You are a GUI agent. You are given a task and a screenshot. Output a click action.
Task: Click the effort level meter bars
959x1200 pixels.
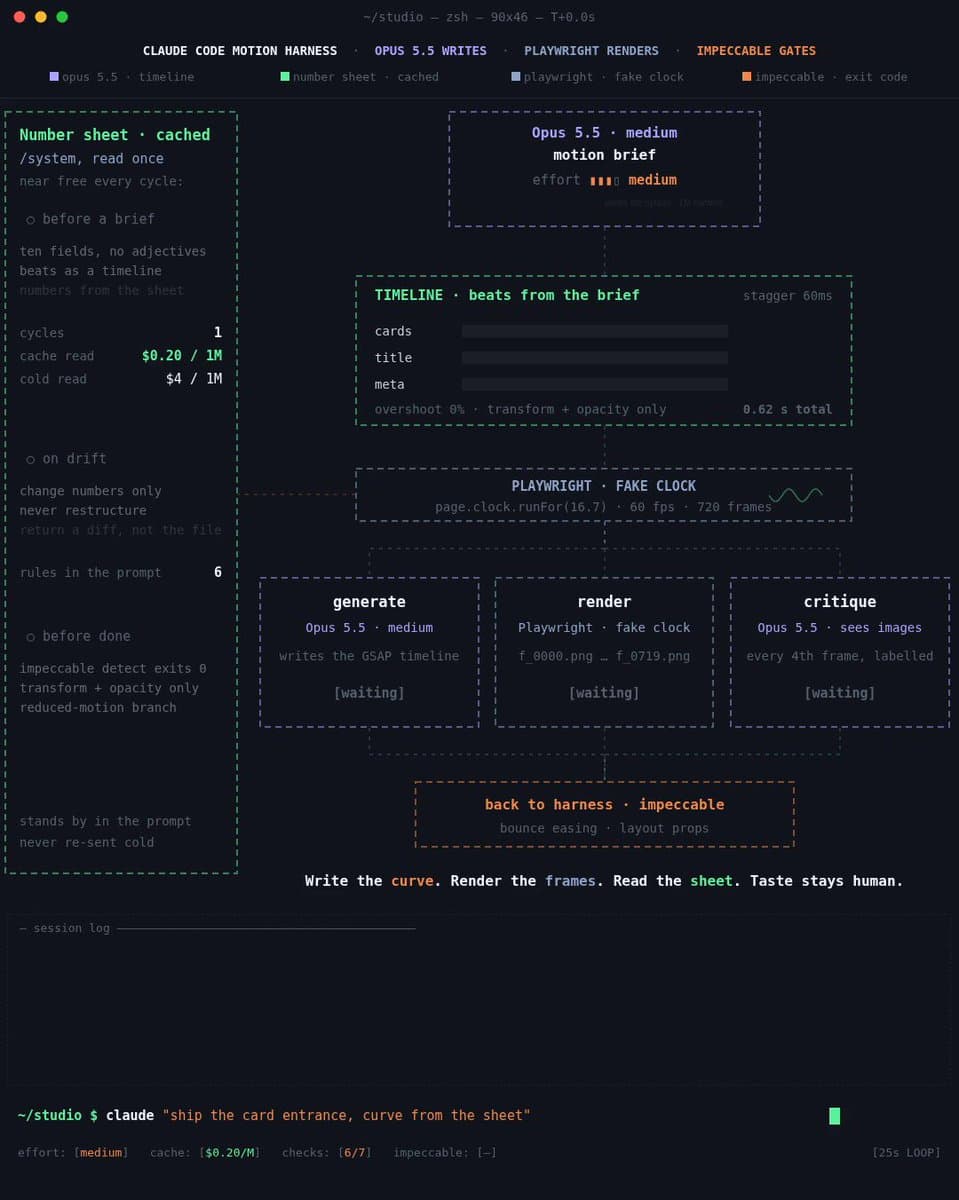pos(604,180)
